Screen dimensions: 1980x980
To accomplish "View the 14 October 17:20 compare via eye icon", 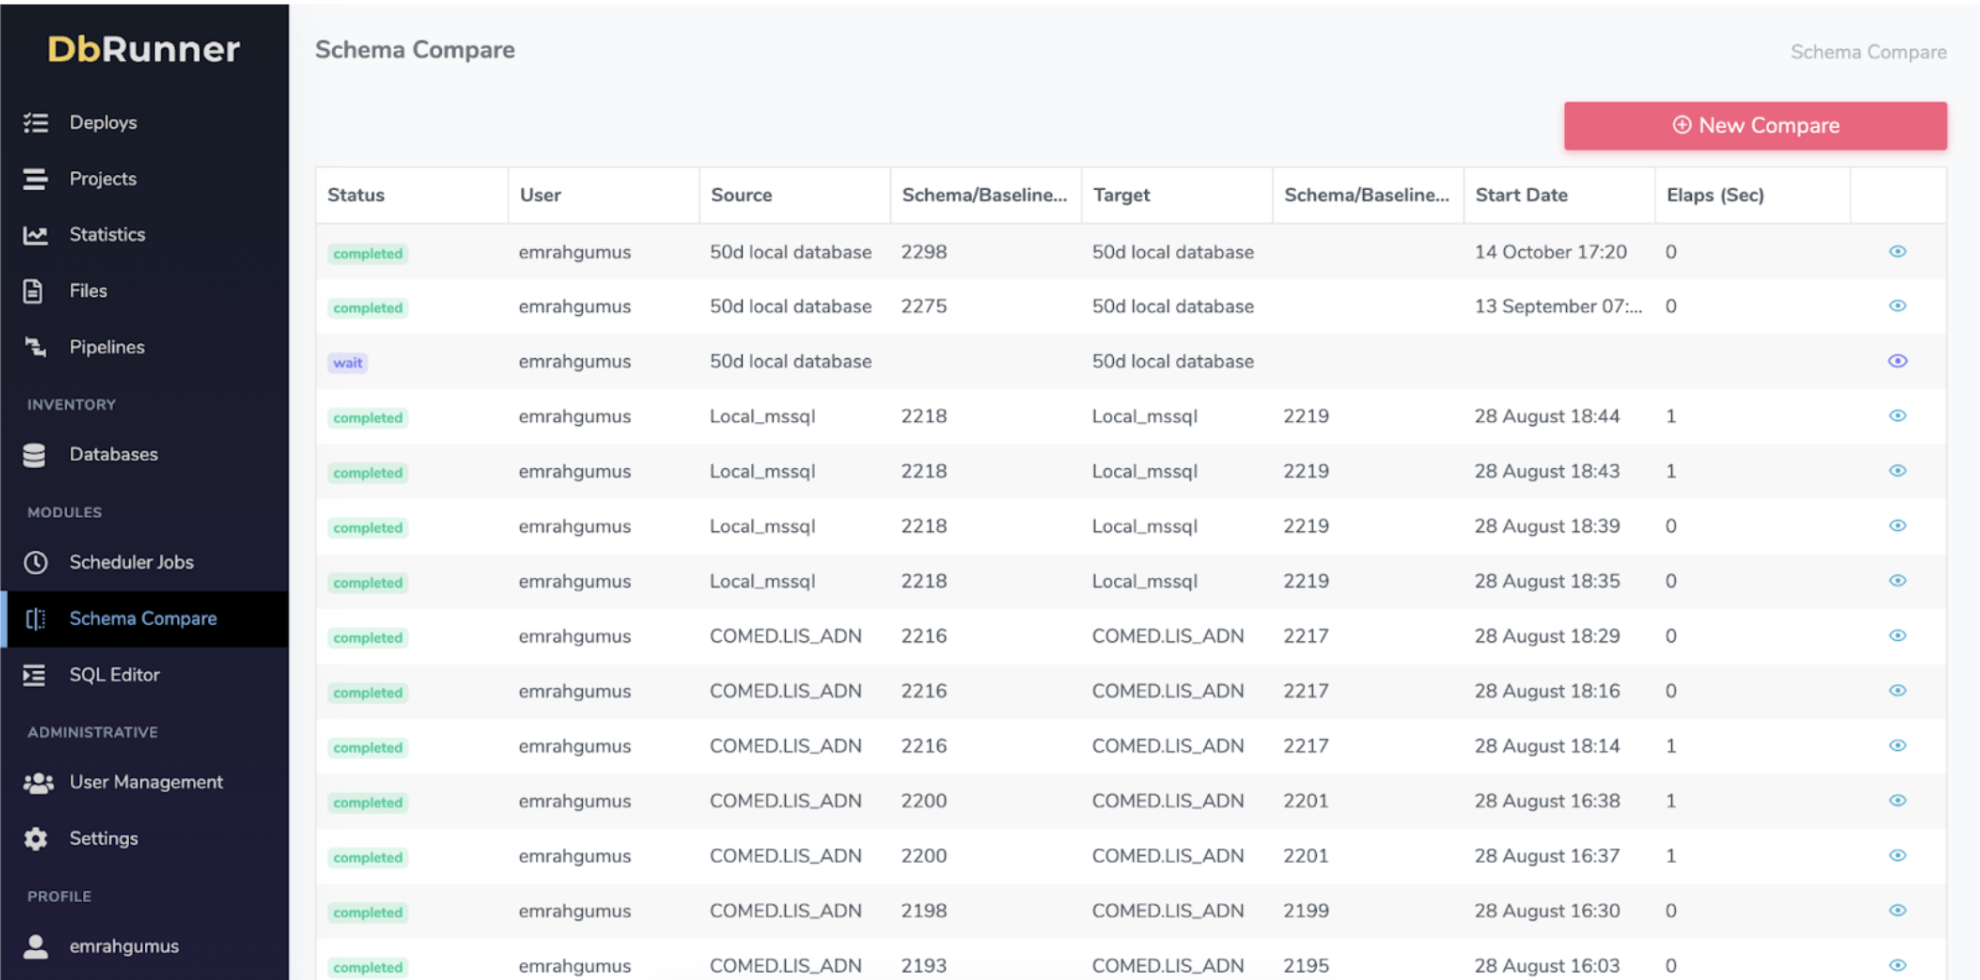I will [x=1897, y=252].
